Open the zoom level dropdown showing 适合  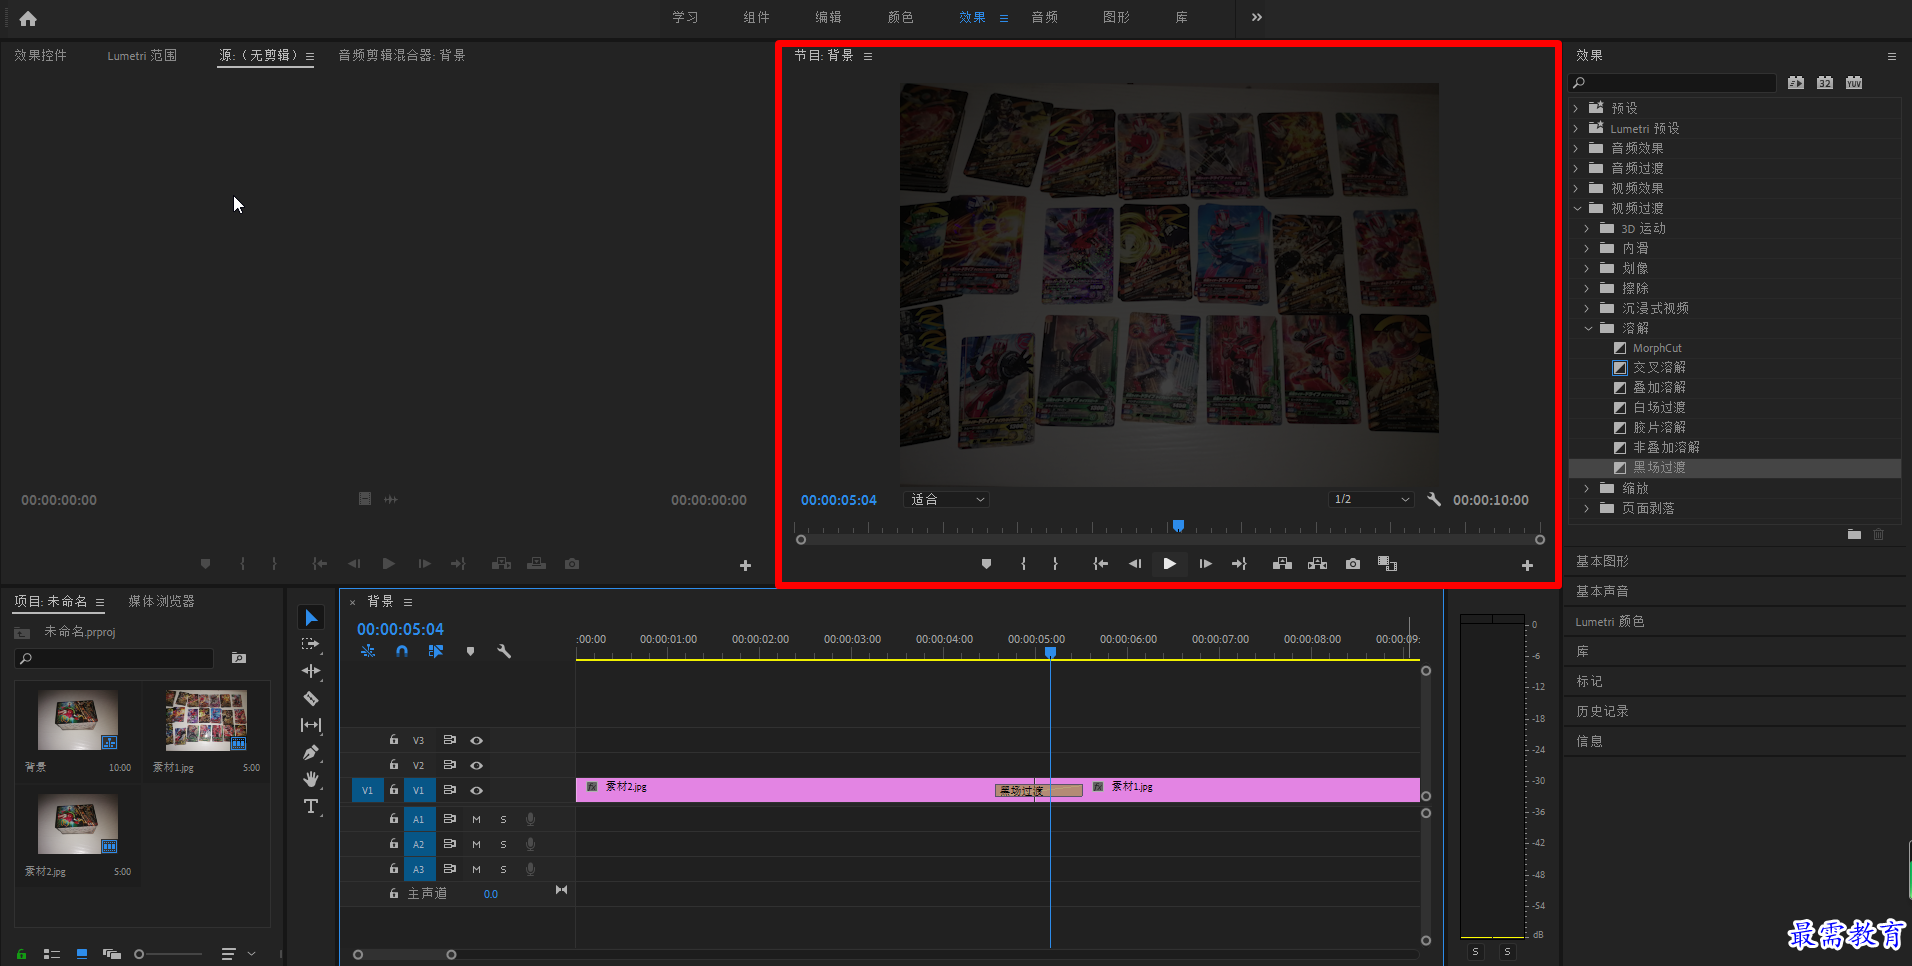[946, 499]
